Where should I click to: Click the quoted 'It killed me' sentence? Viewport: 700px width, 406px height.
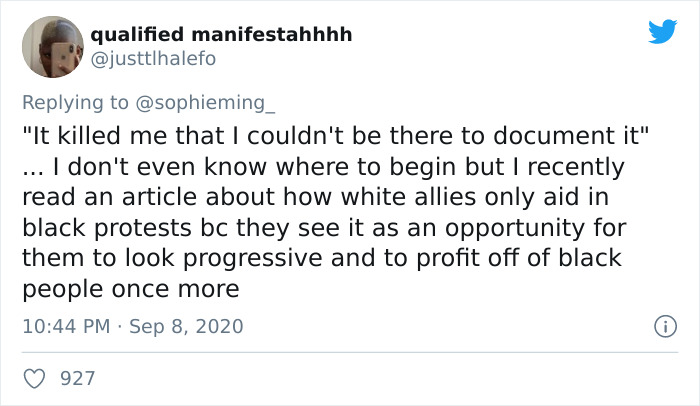coord(335,135)
